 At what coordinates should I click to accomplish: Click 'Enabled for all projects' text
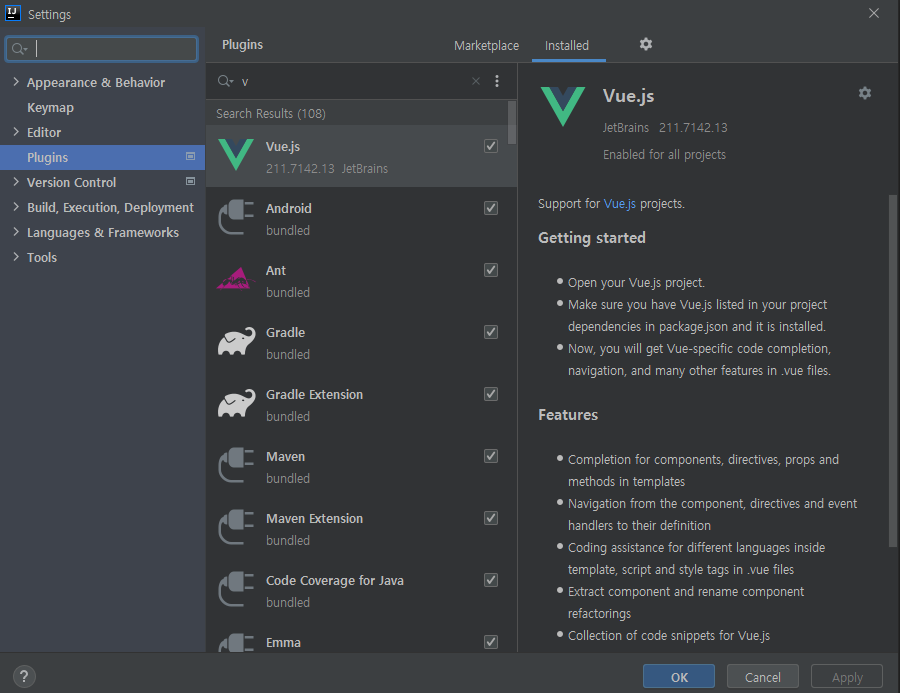[x=664, y=154]
